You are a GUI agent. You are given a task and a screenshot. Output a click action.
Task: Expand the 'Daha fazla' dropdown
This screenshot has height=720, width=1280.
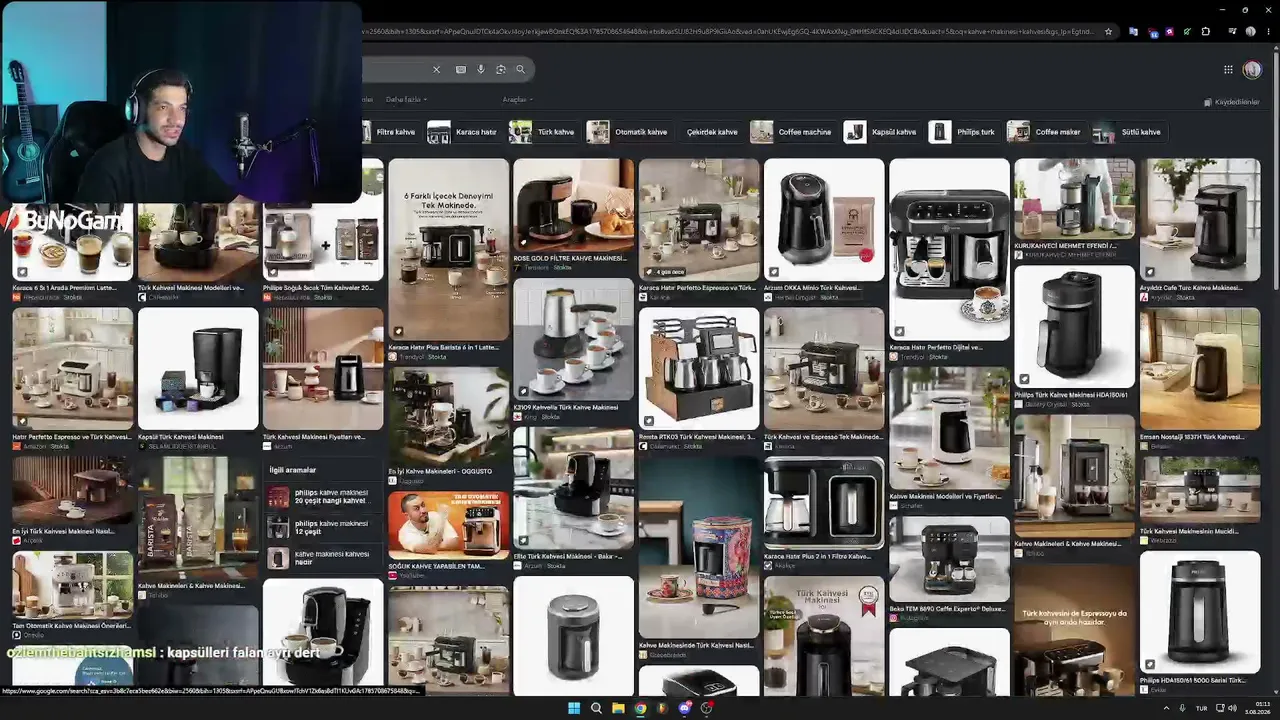point(406,100)
